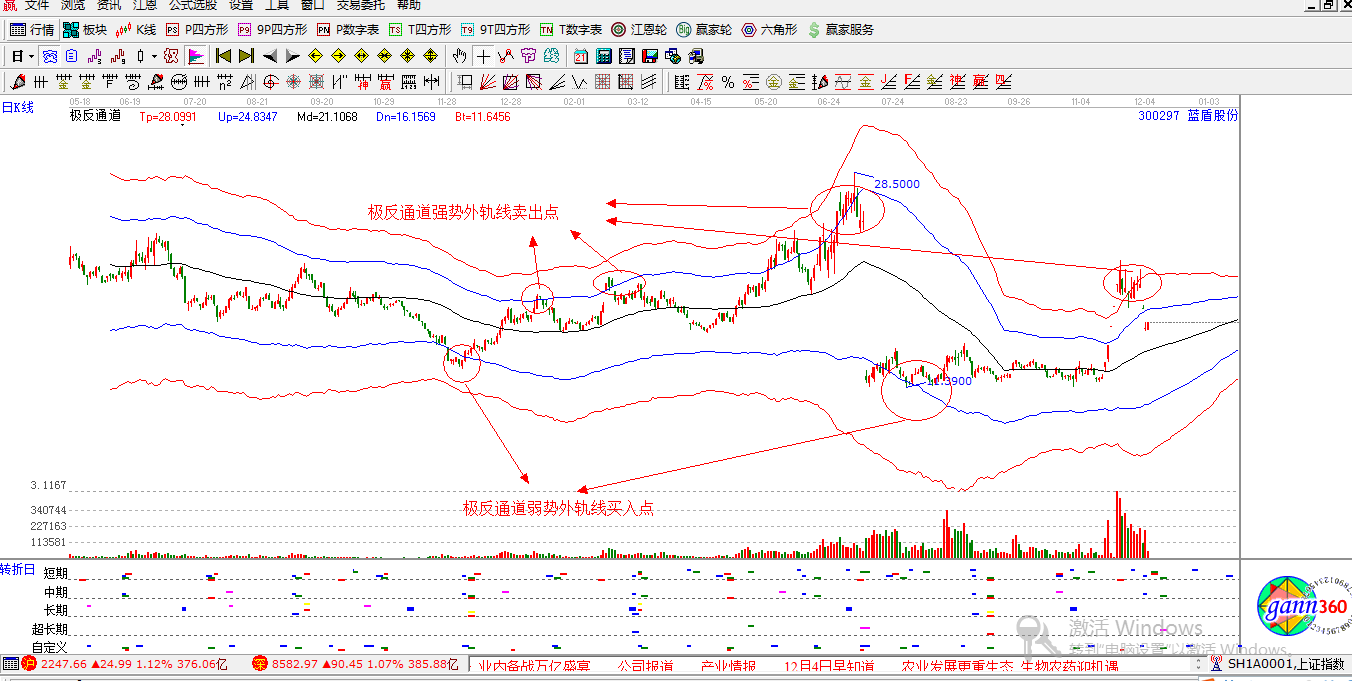The height and width of the screenshot is (681, 1352).
Task: Select the hand pan tool
Action: (x=459, y=56)
